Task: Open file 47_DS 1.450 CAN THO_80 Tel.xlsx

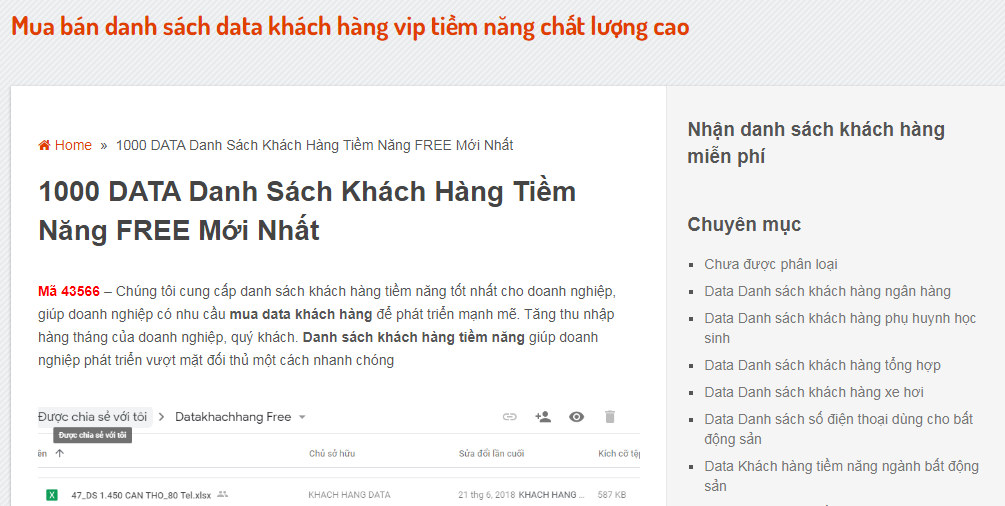Action: pos(141,494)
